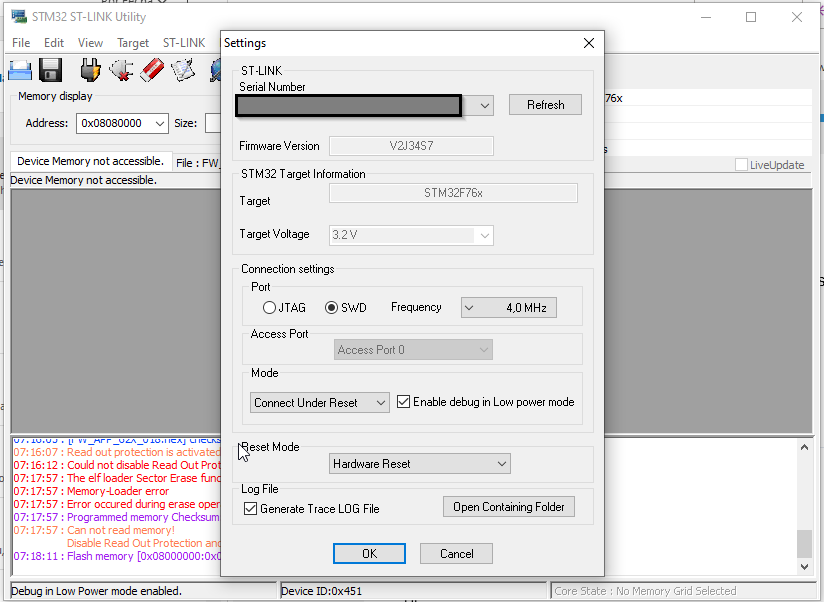This screenshot has height=602, width=824.
Task: Open the Target menu
Action: [132, 43]
